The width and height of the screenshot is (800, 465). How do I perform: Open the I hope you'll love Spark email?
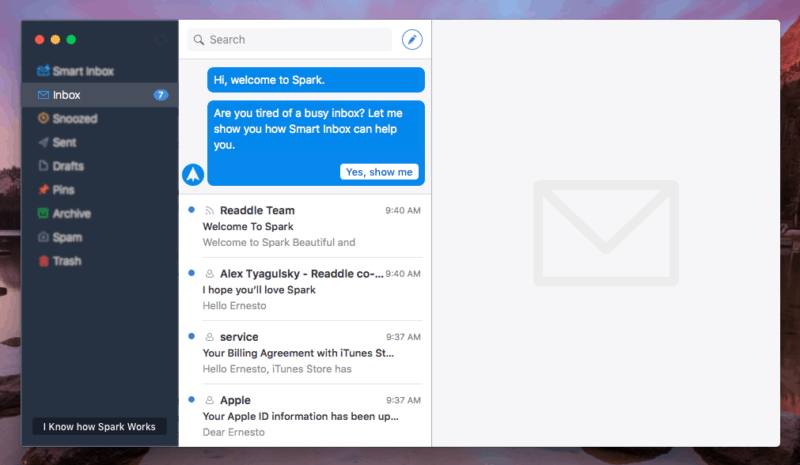pos(305,289)
